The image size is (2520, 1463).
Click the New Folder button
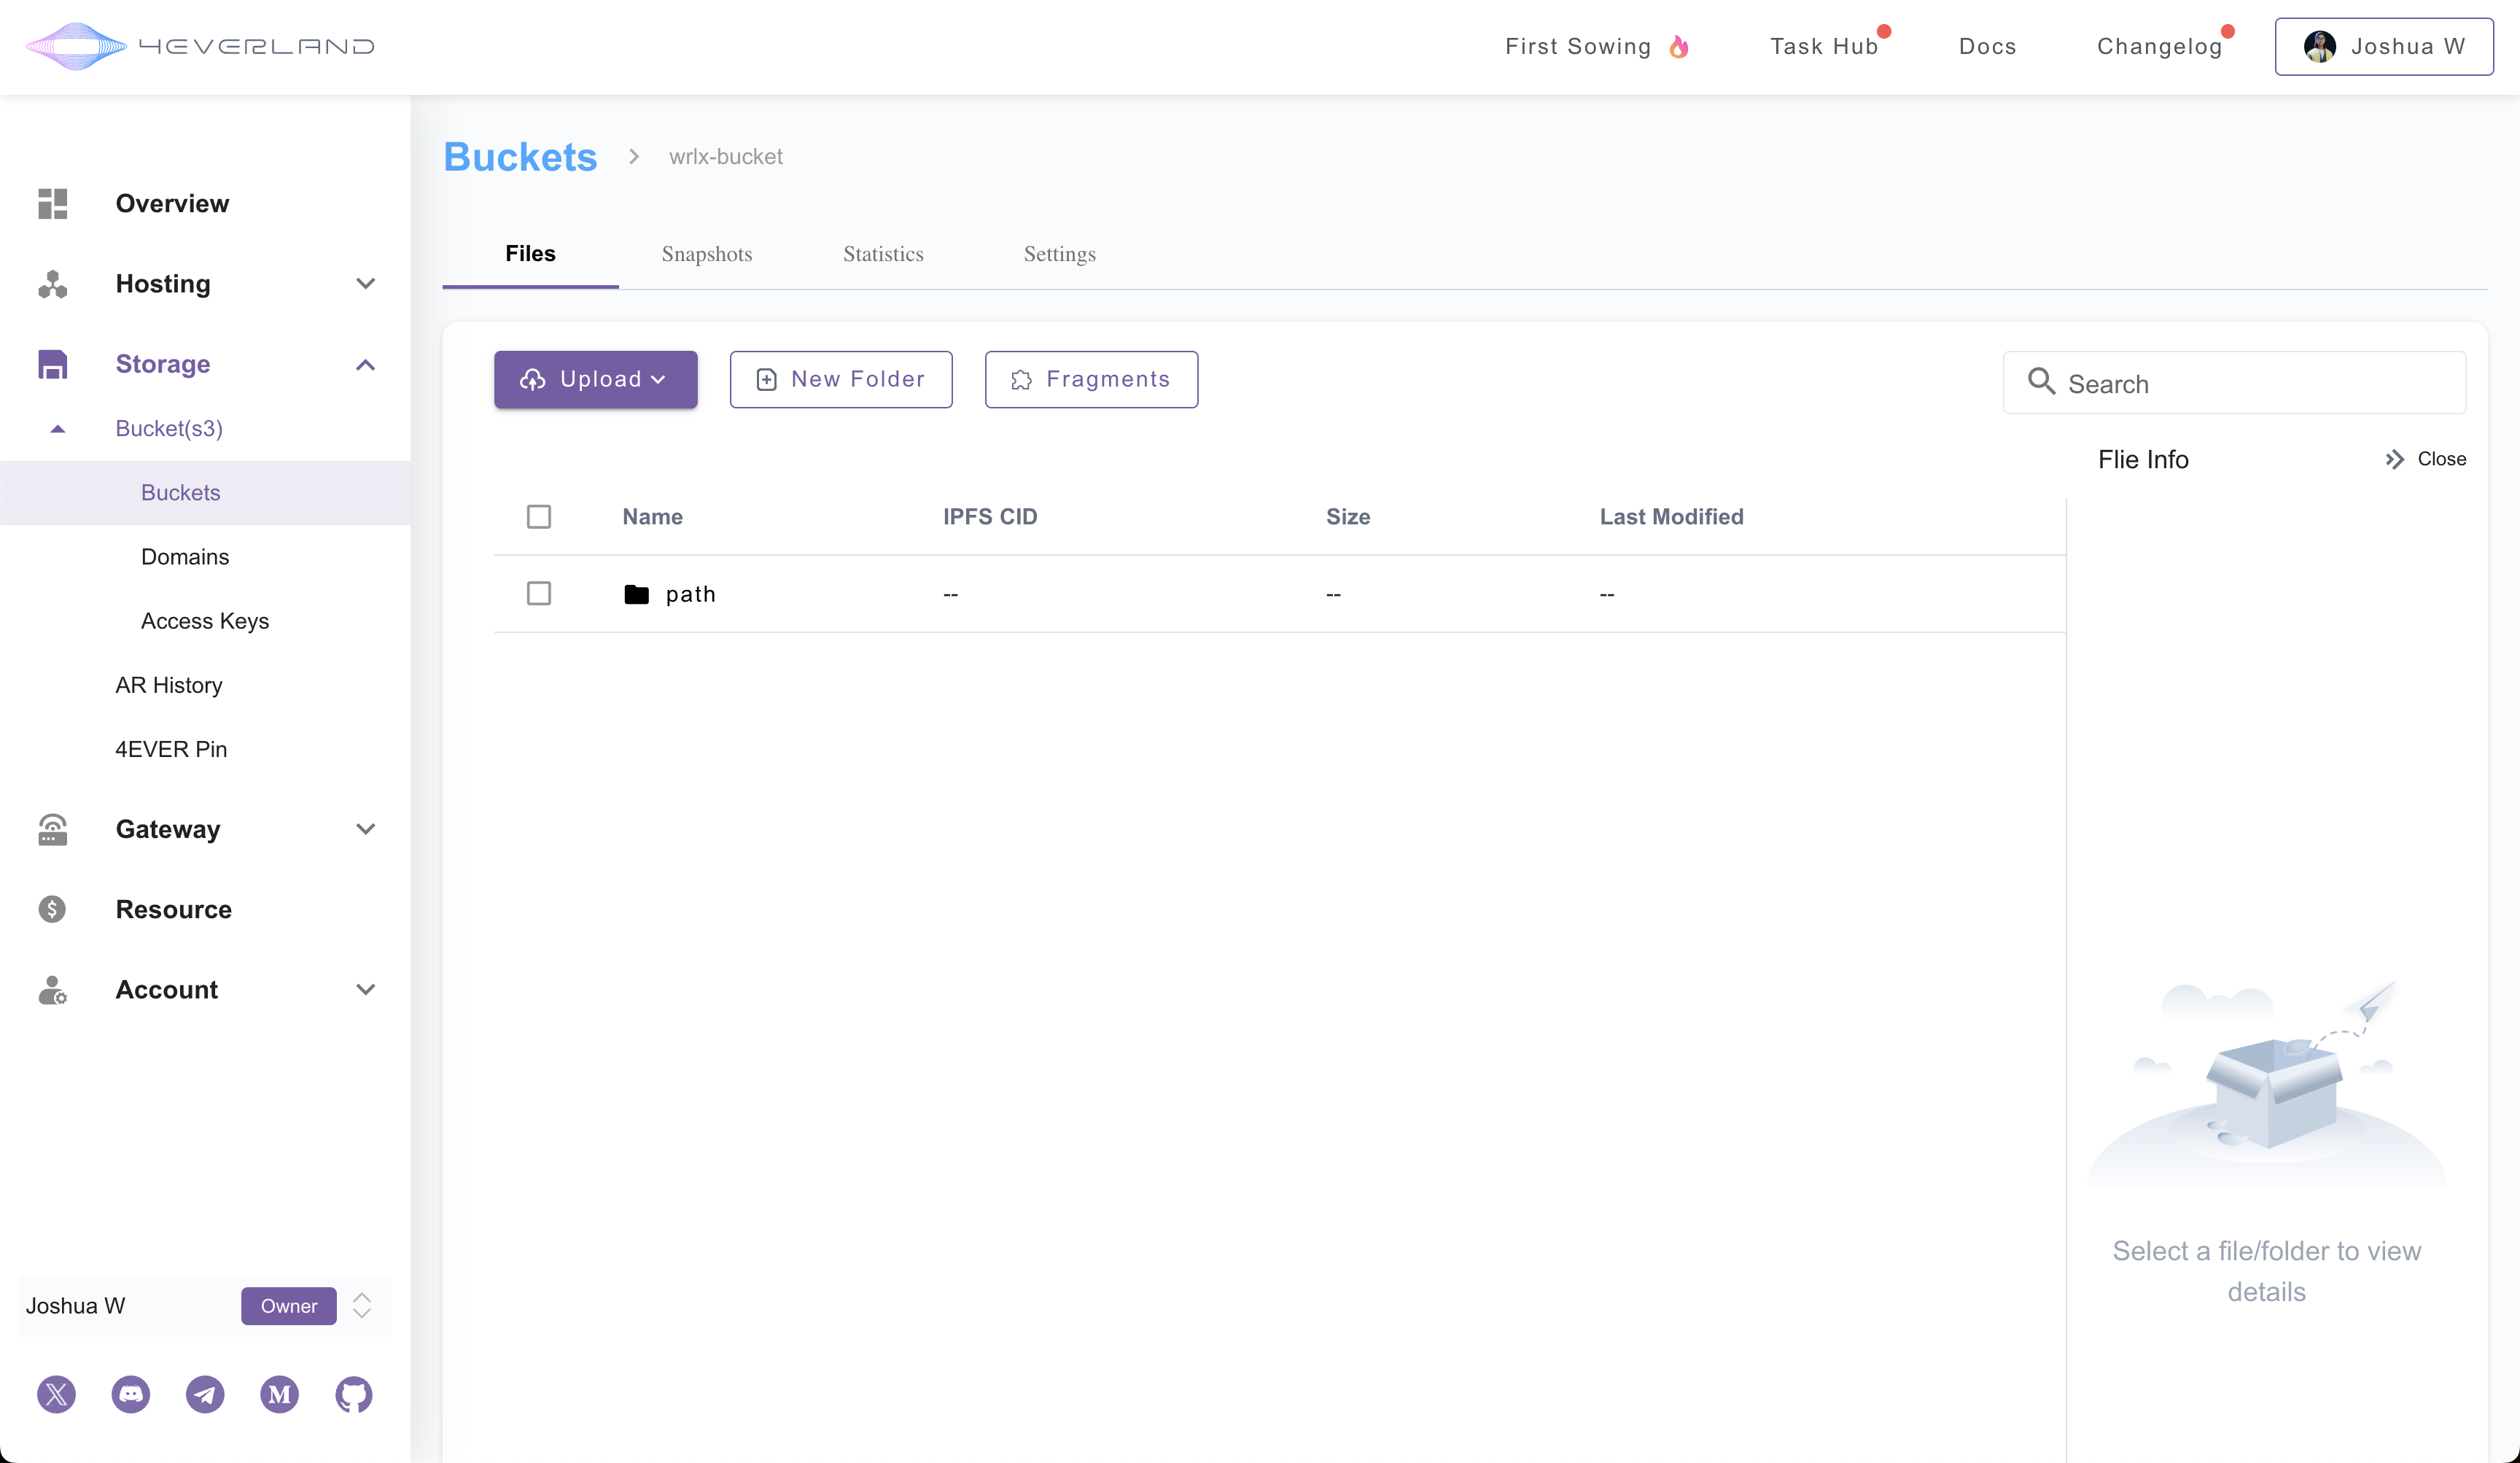coord(840,379)
